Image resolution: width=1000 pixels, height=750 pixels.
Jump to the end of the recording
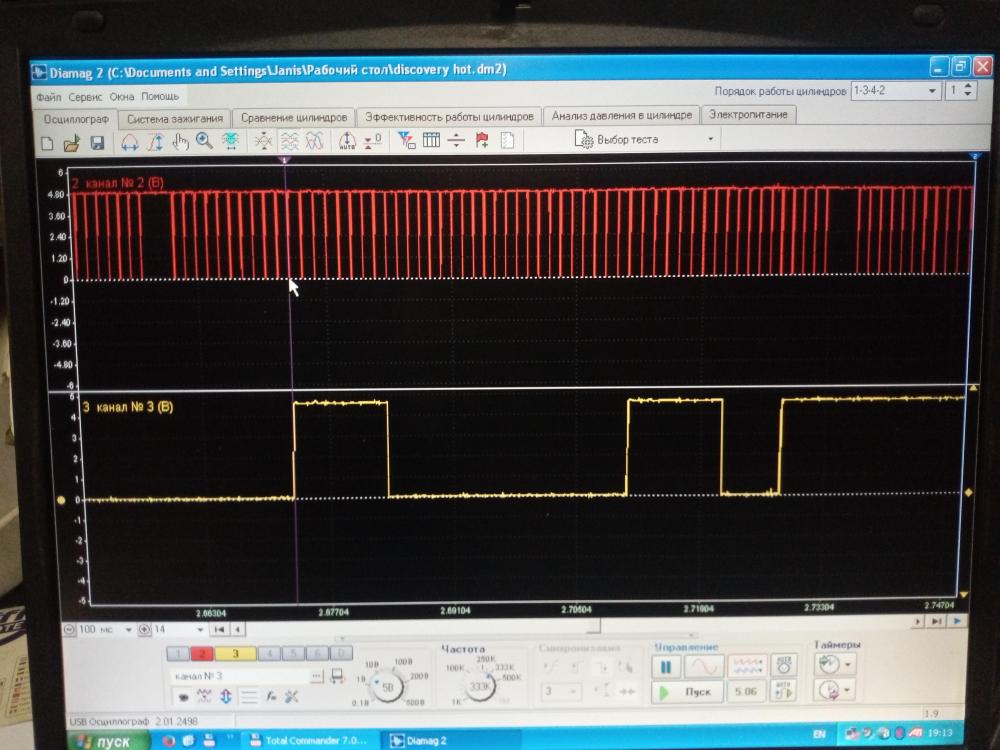pos(936,621)
